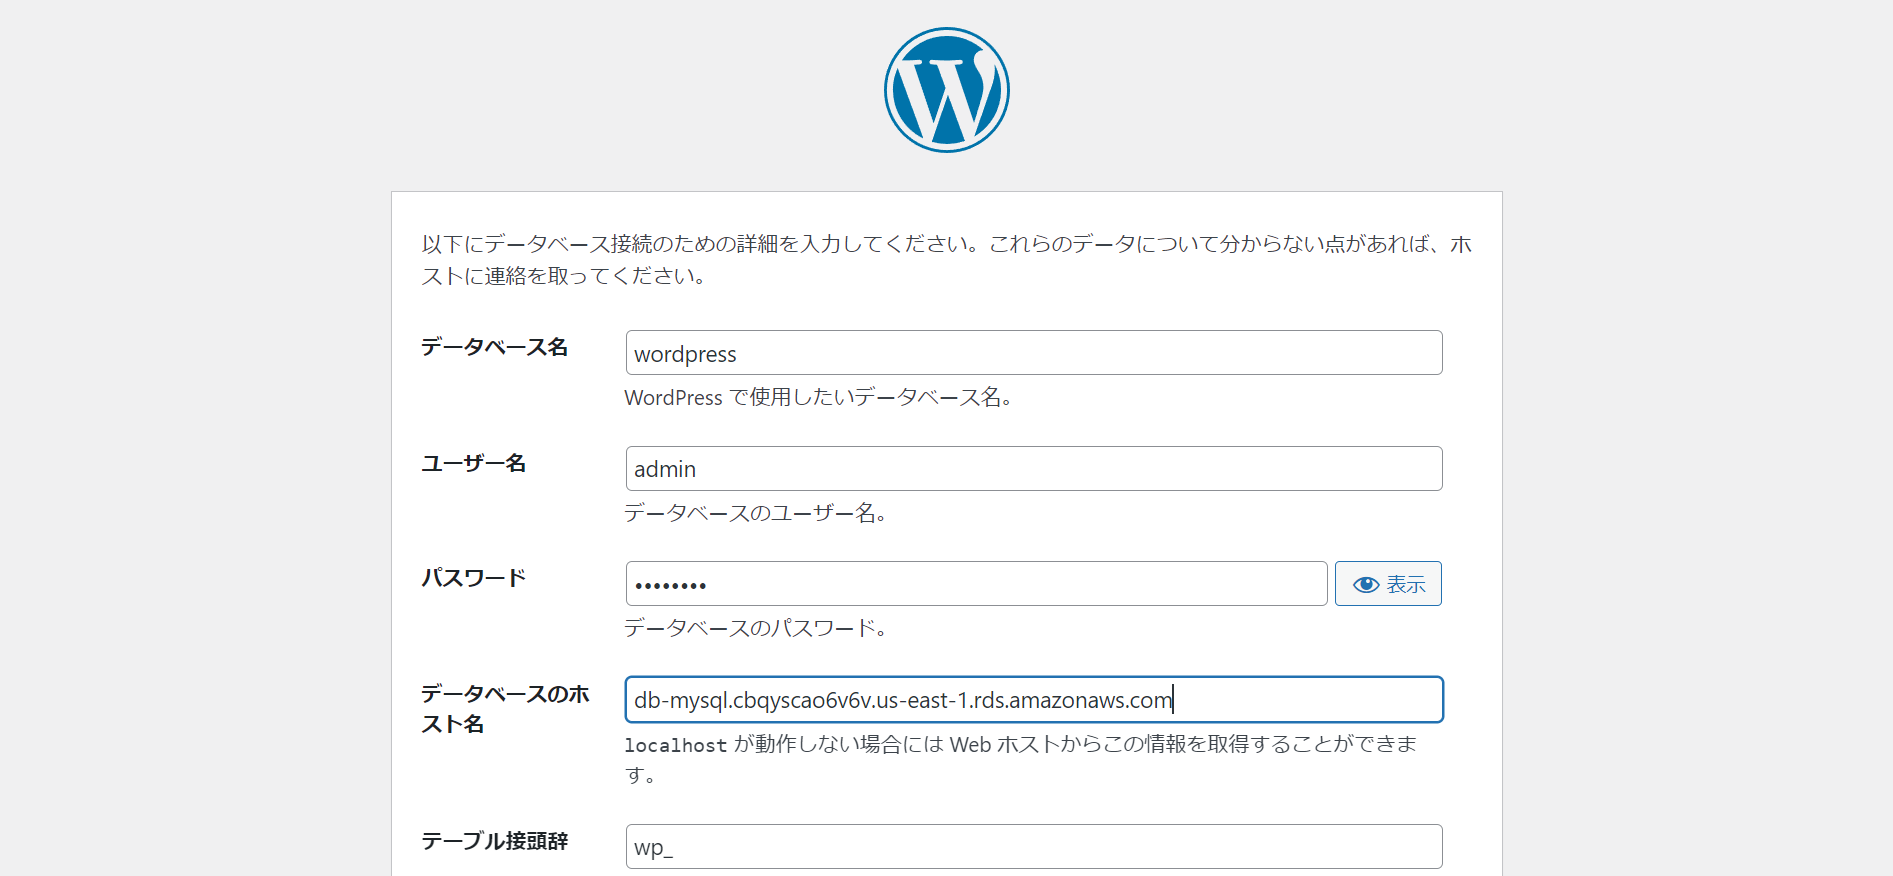Click the hint 'データベースのユーザー名。'

[755, 513]
